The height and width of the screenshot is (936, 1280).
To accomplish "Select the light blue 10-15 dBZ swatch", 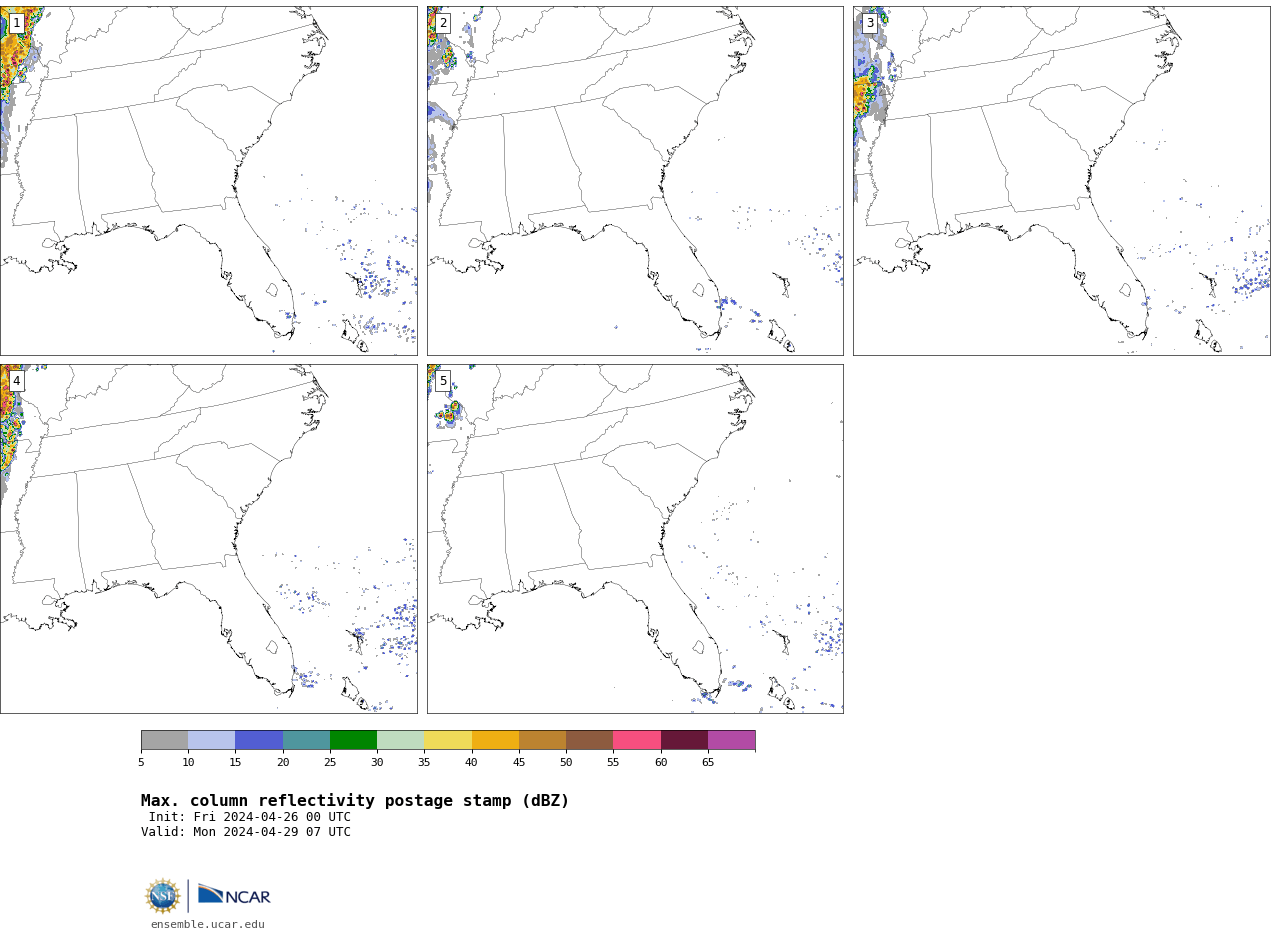I will pyautogui.click(x=211, y=740).
